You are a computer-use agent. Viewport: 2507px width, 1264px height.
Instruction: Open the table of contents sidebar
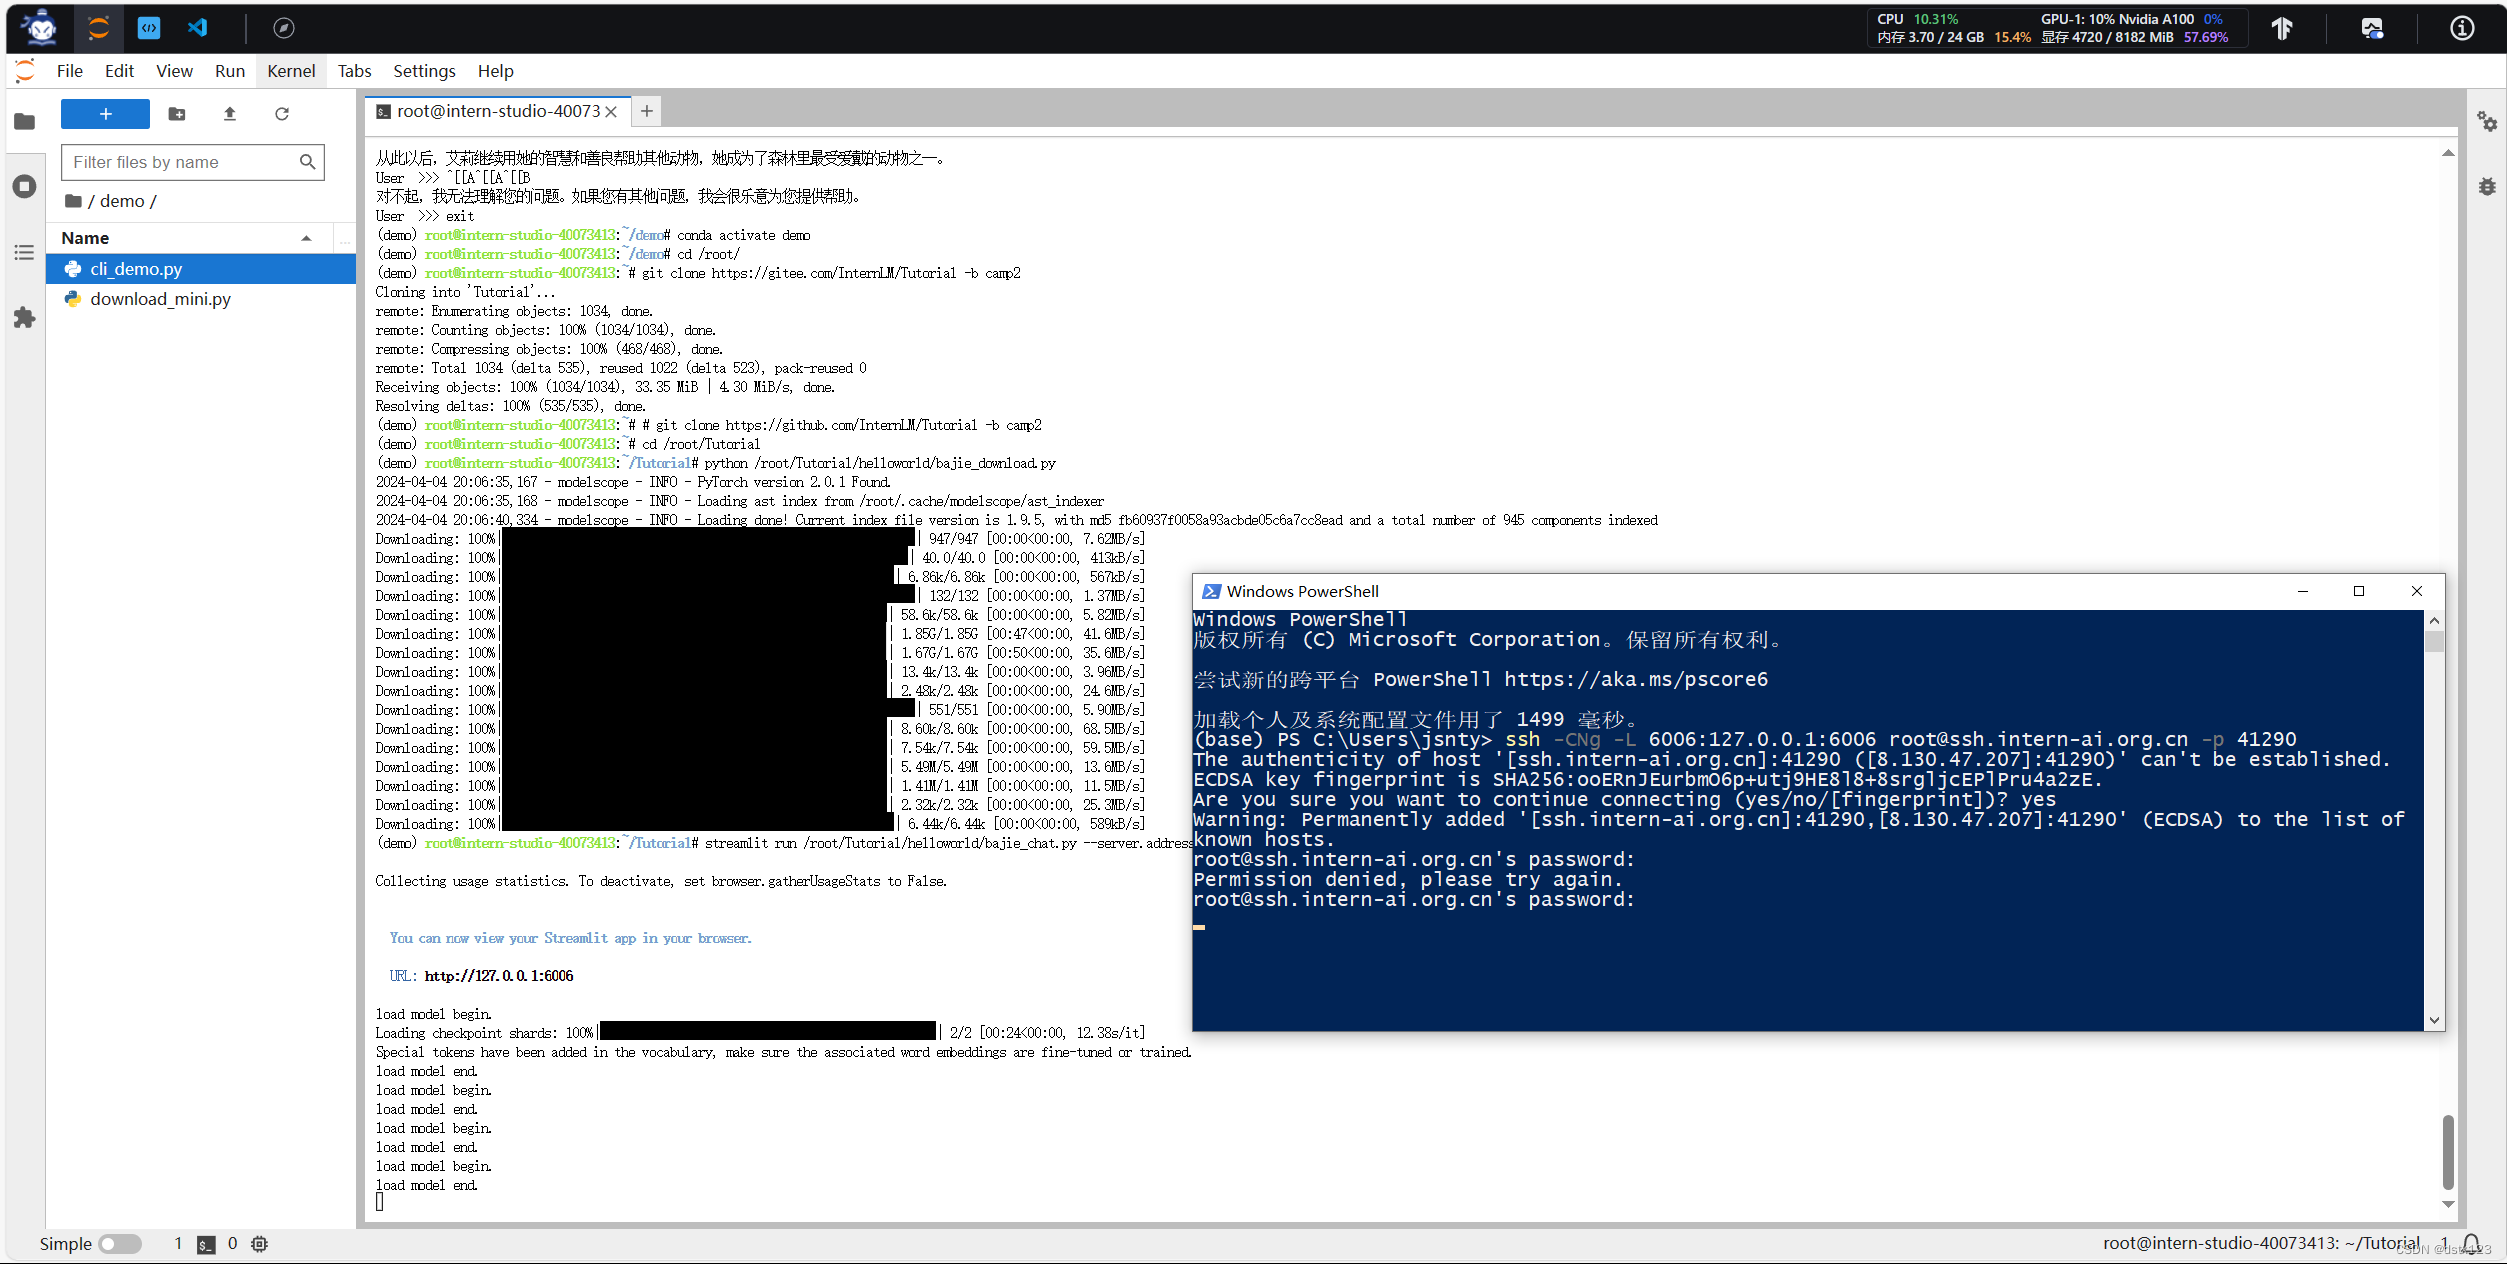[25, 252]
